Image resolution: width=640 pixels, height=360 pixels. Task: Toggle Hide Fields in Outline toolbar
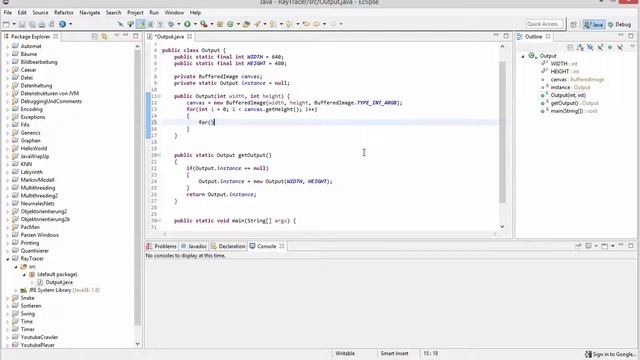click(590, 47)
